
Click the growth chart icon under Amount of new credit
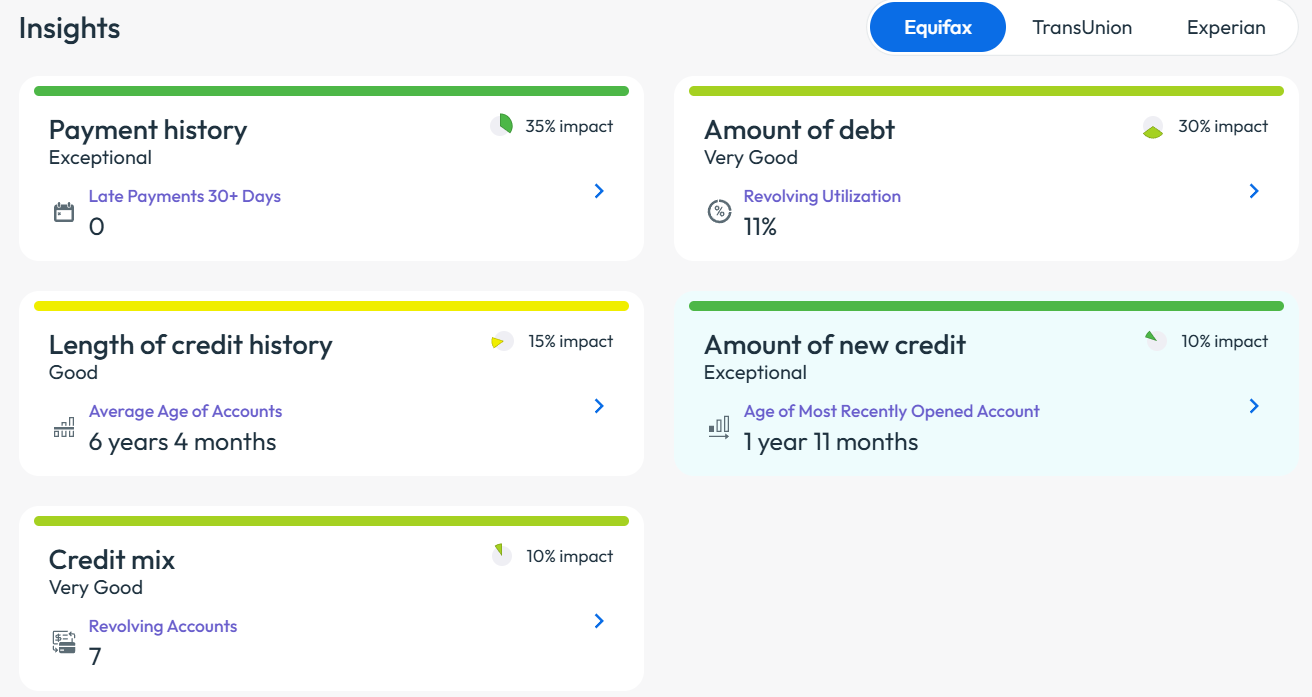719,426
